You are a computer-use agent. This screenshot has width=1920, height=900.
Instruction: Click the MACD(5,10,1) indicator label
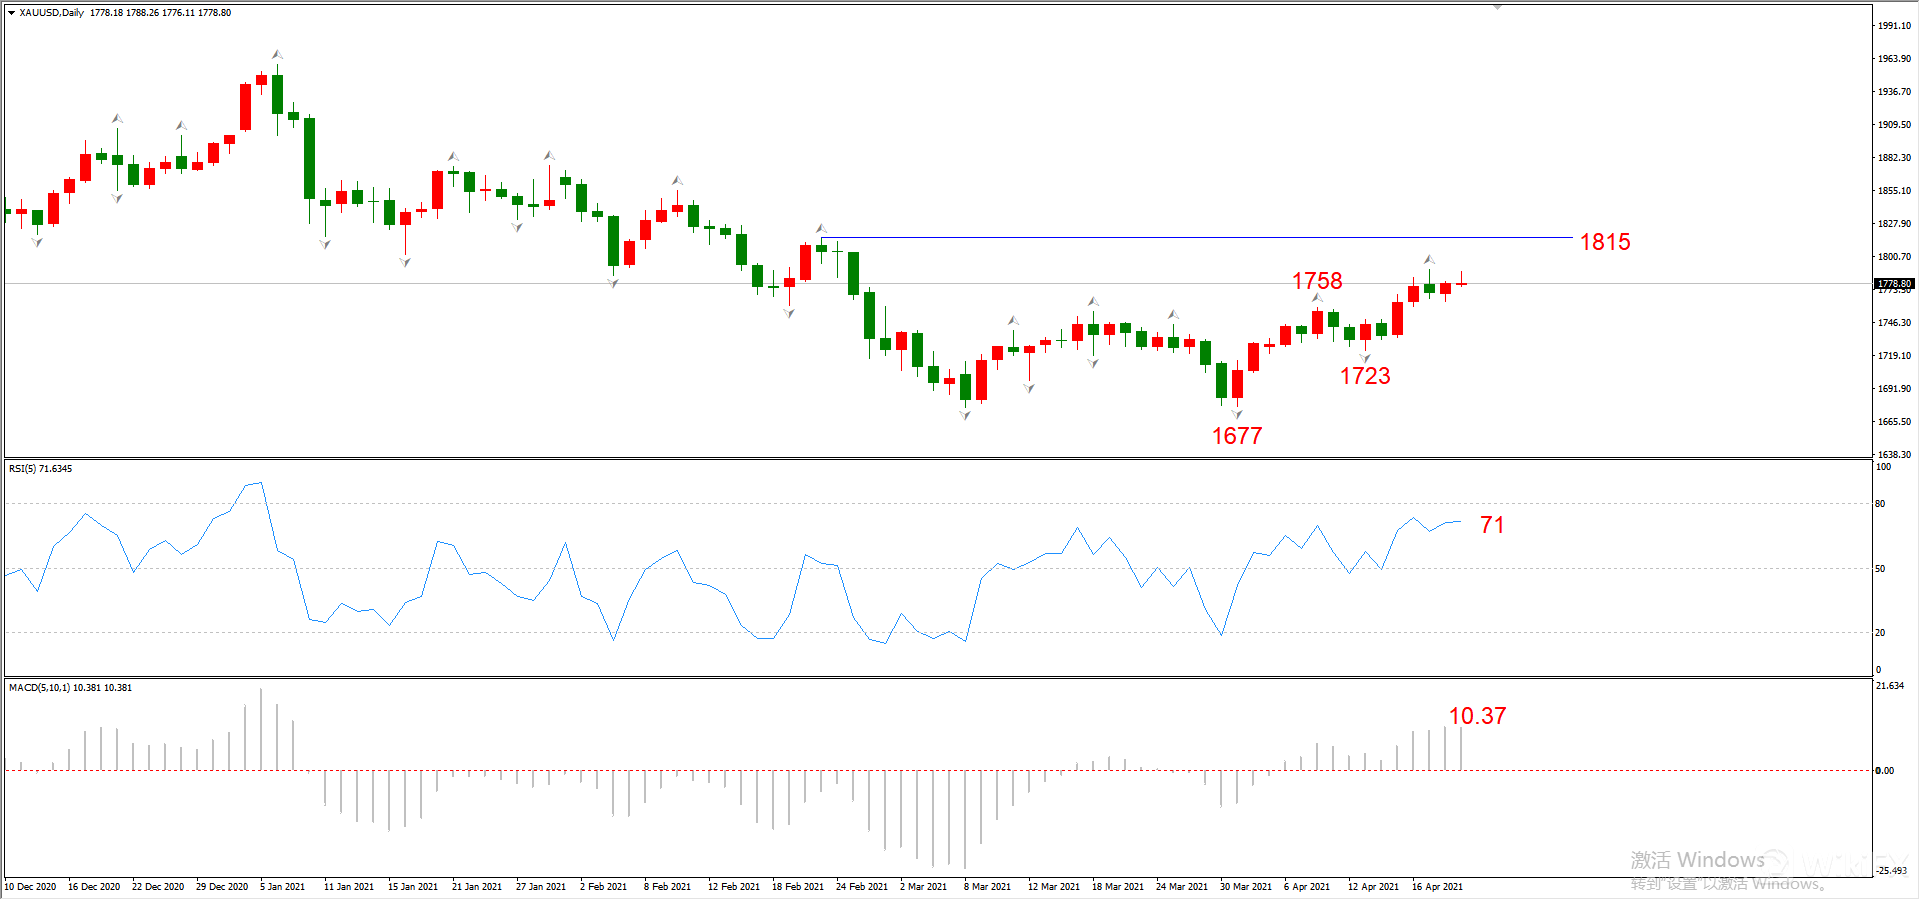point(70,688)
